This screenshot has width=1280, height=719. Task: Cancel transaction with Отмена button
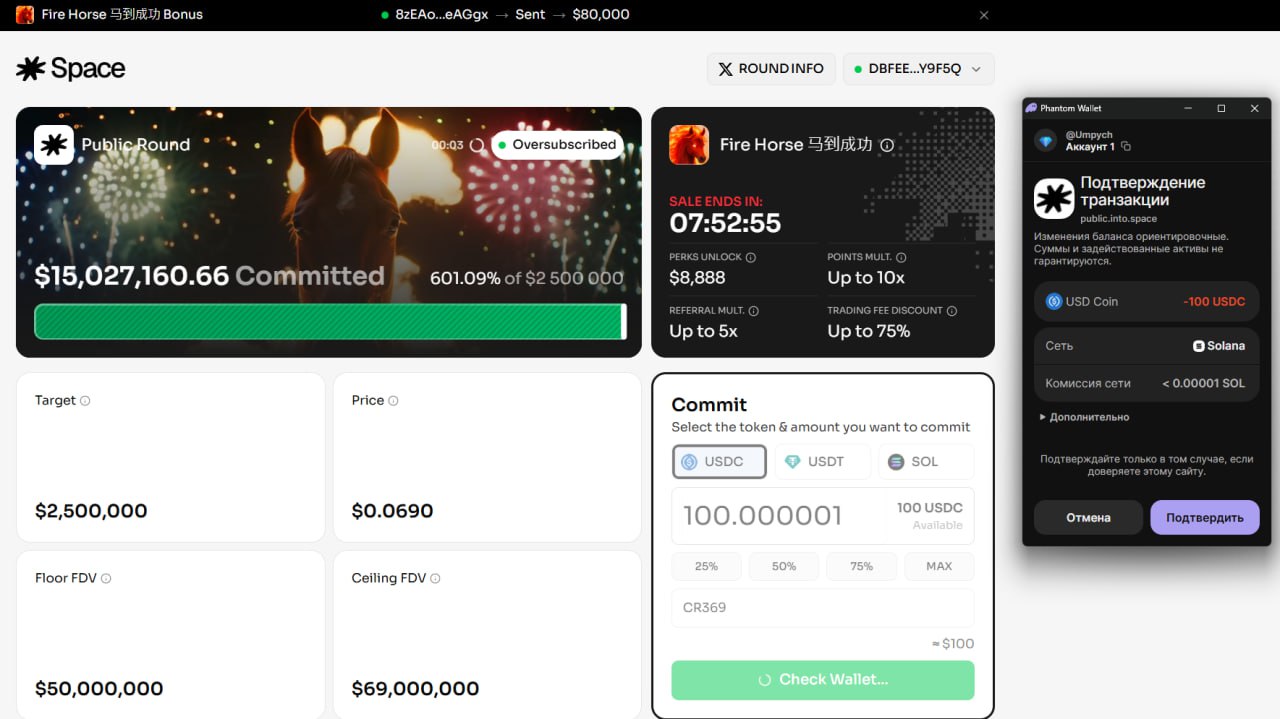coord(1088,517)
